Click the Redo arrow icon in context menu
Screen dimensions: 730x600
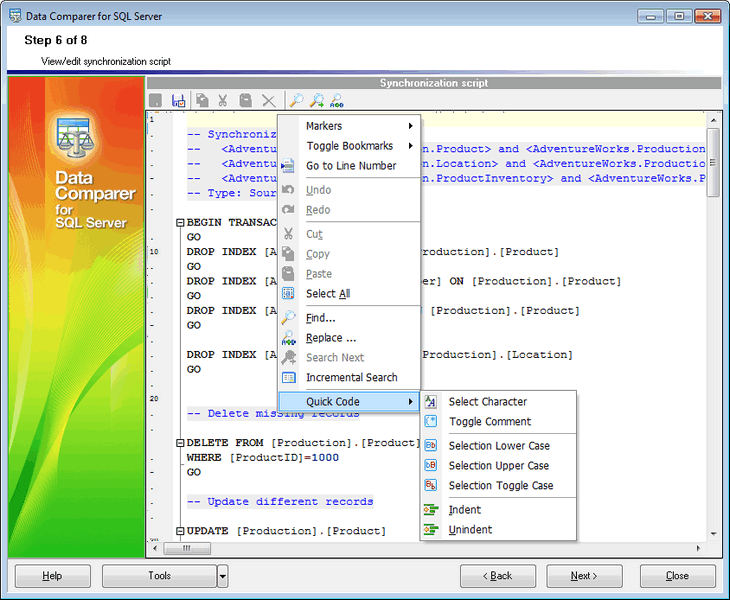point(288,209)
